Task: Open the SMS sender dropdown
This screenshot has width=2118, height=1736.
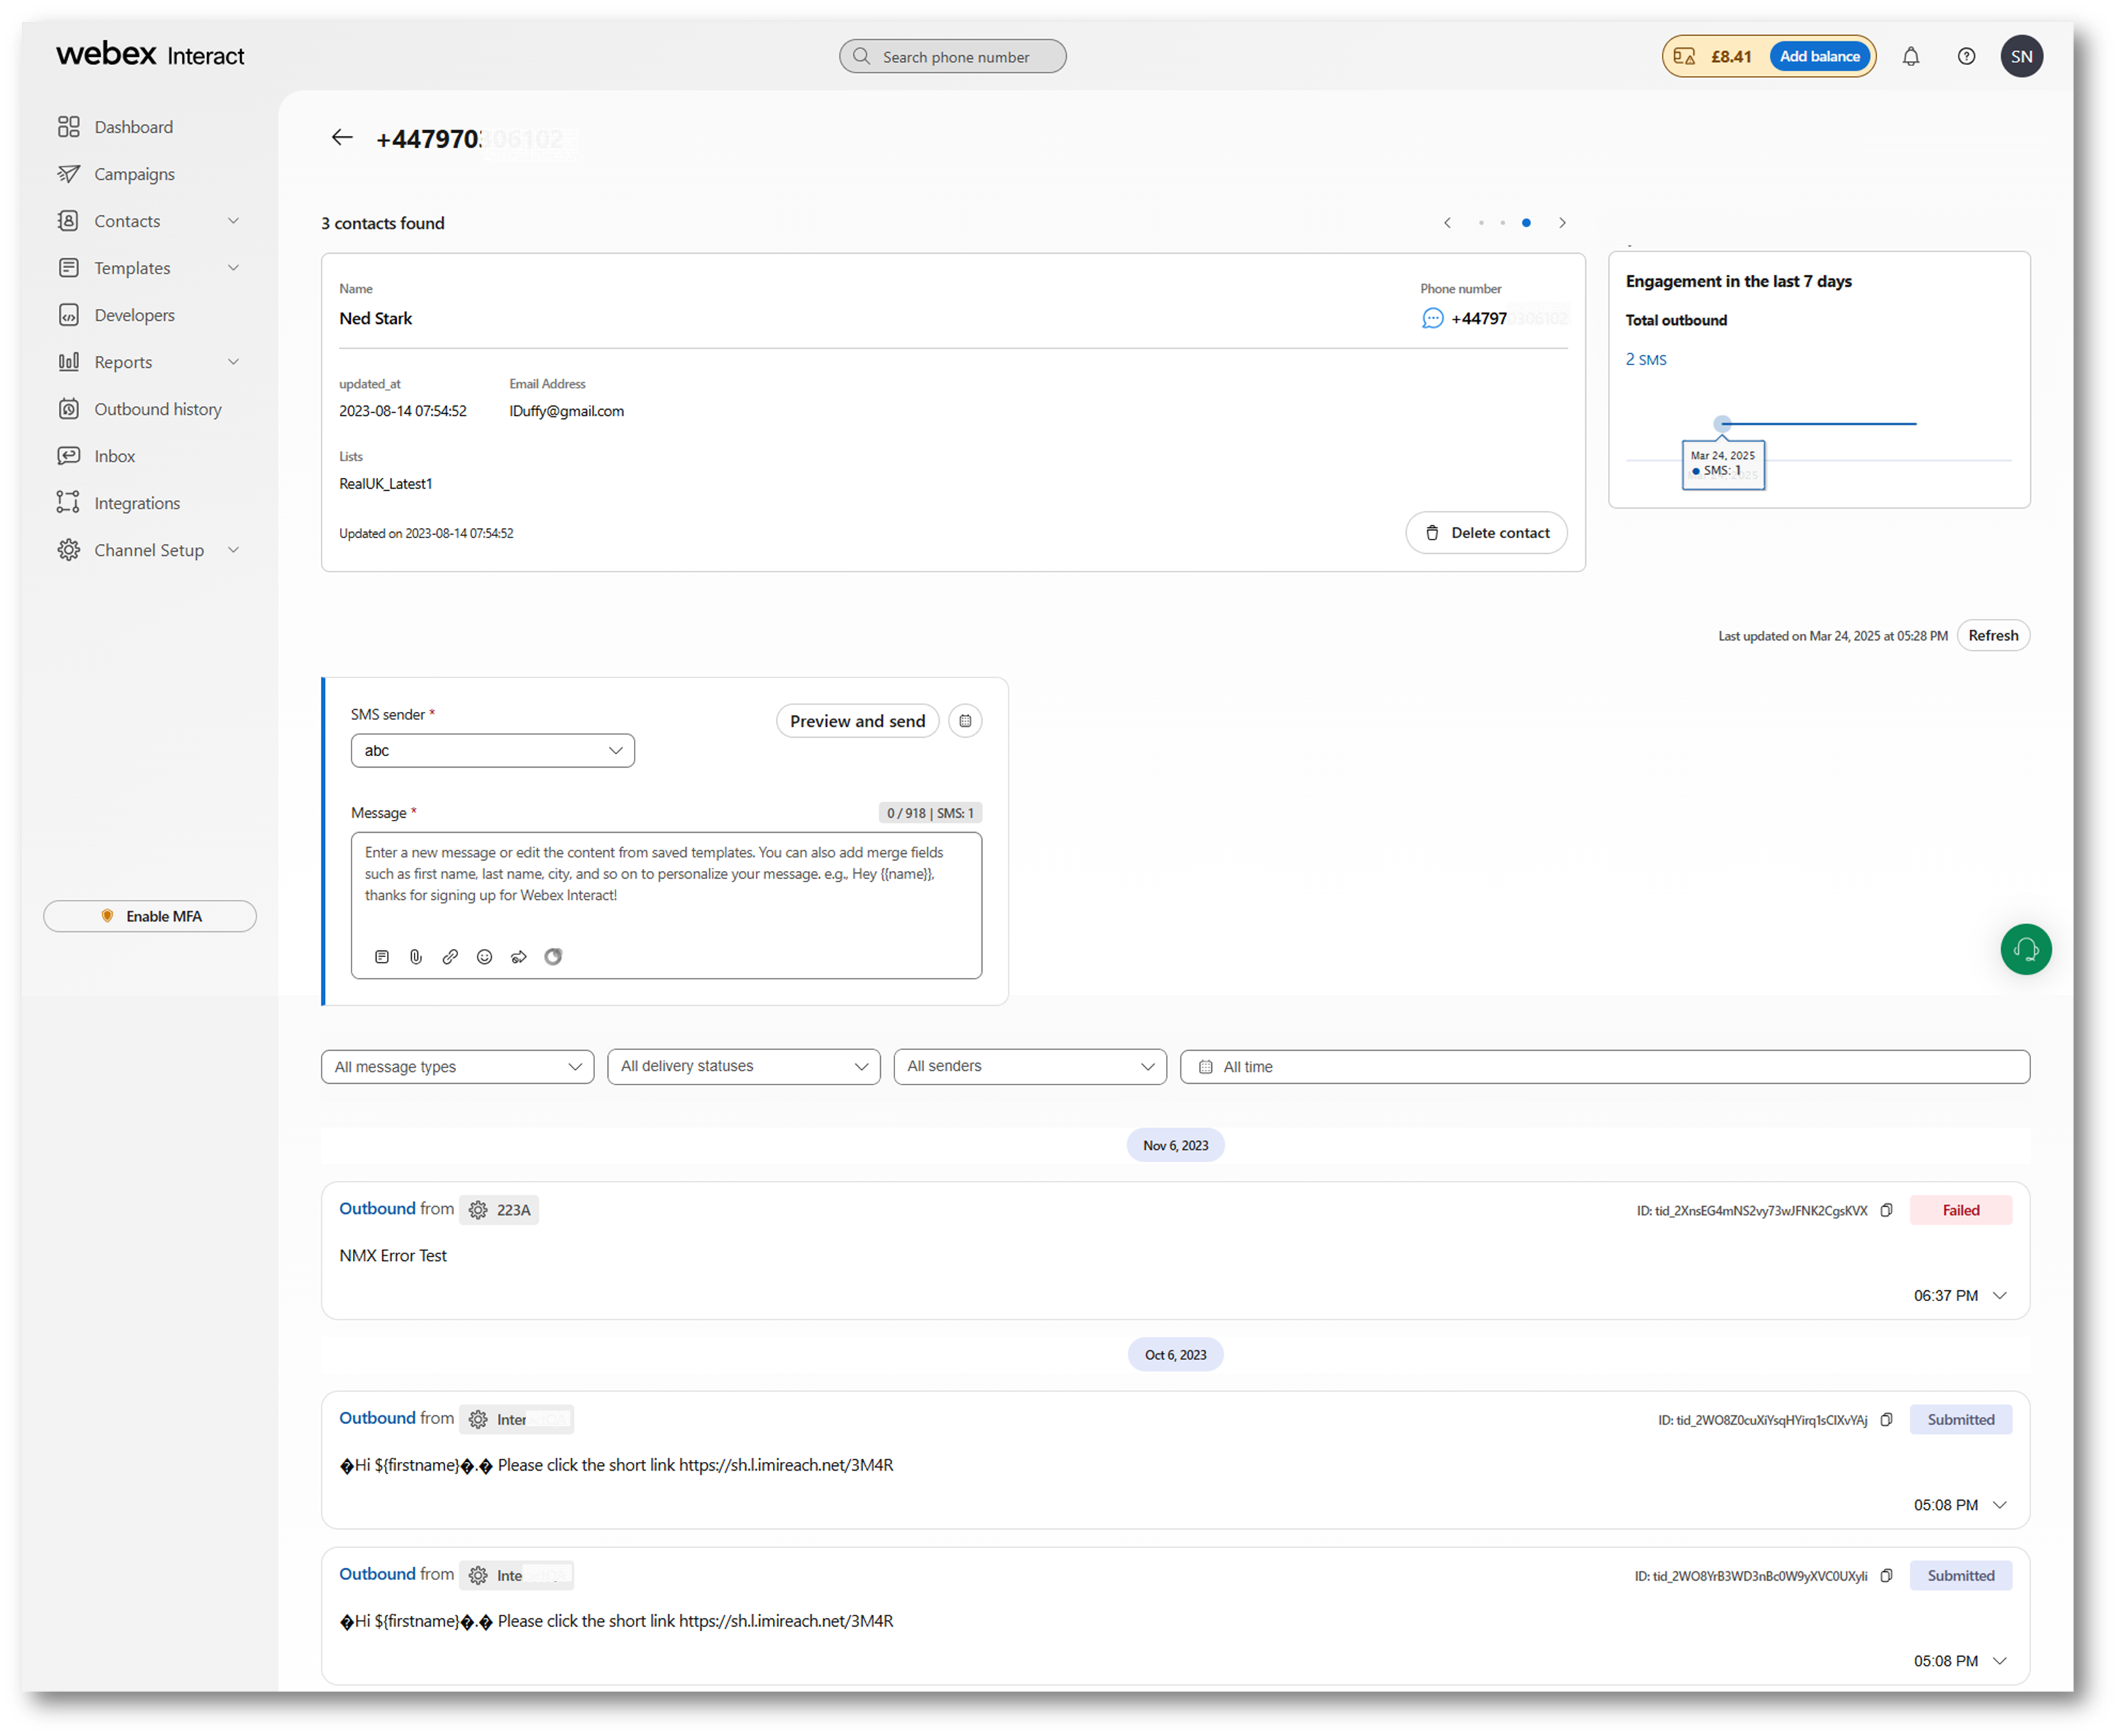Action: point(492,751)
